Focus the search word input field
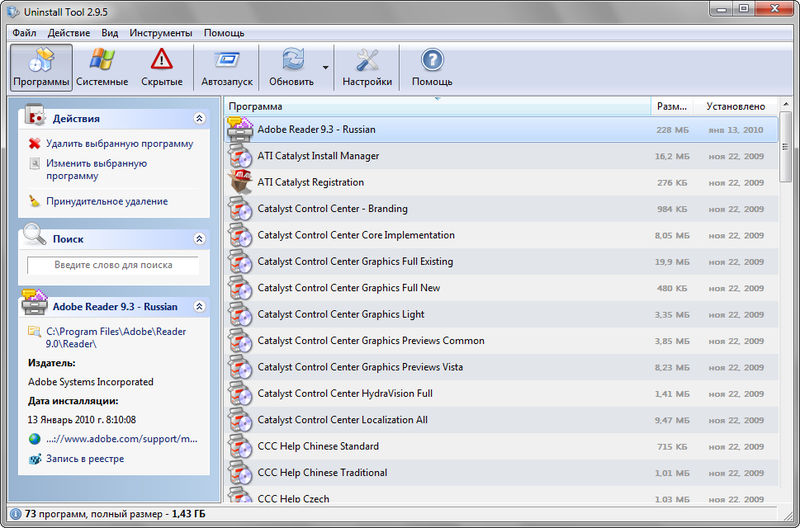This screenshot has width=800, height=528. point(113,265)
